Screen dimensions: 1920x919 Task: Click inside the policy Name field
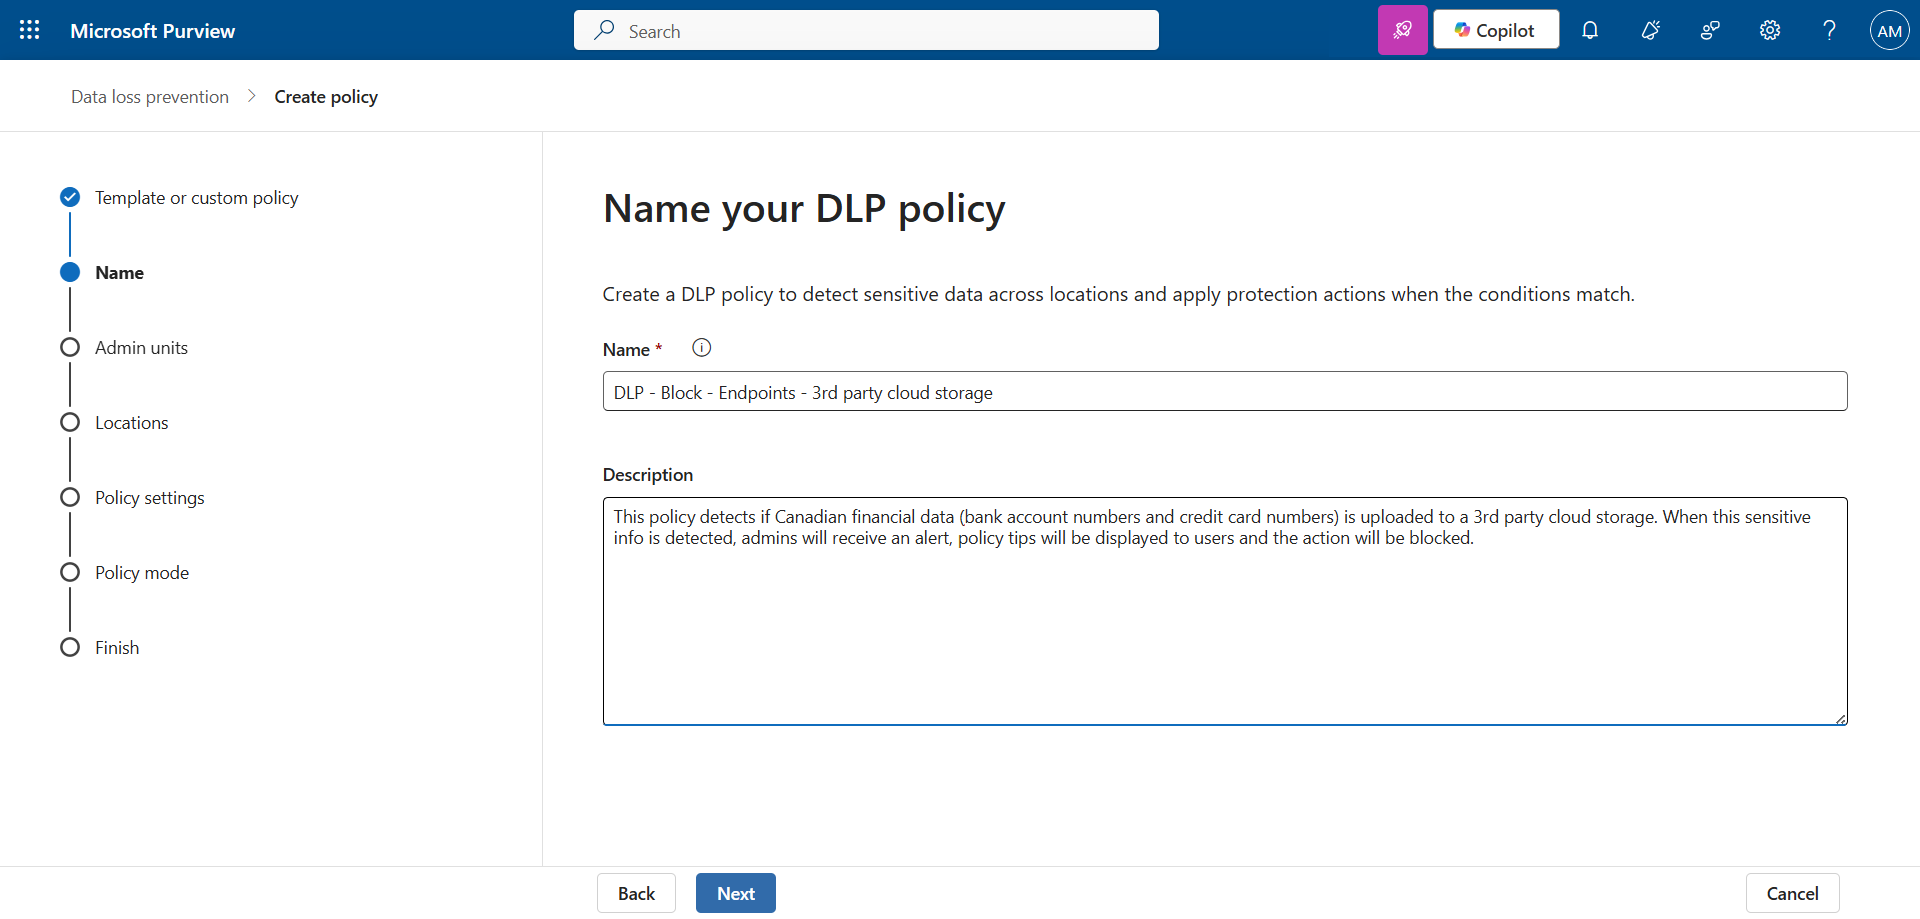click(x=1224, y=392)
